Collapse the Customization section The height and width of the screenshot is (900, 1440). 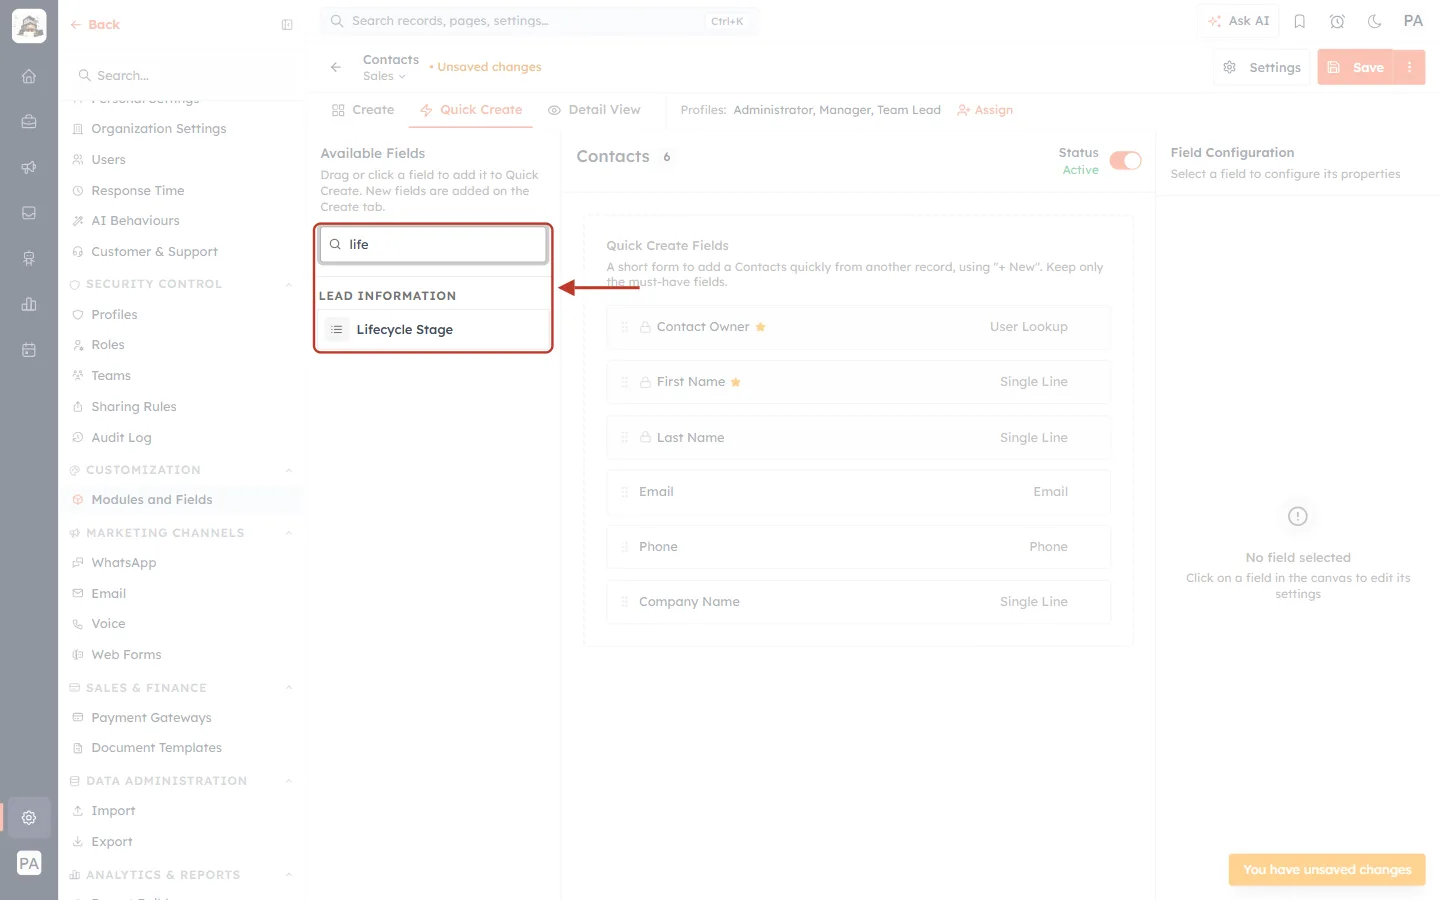pyautogui.click(x=289, y=470)
